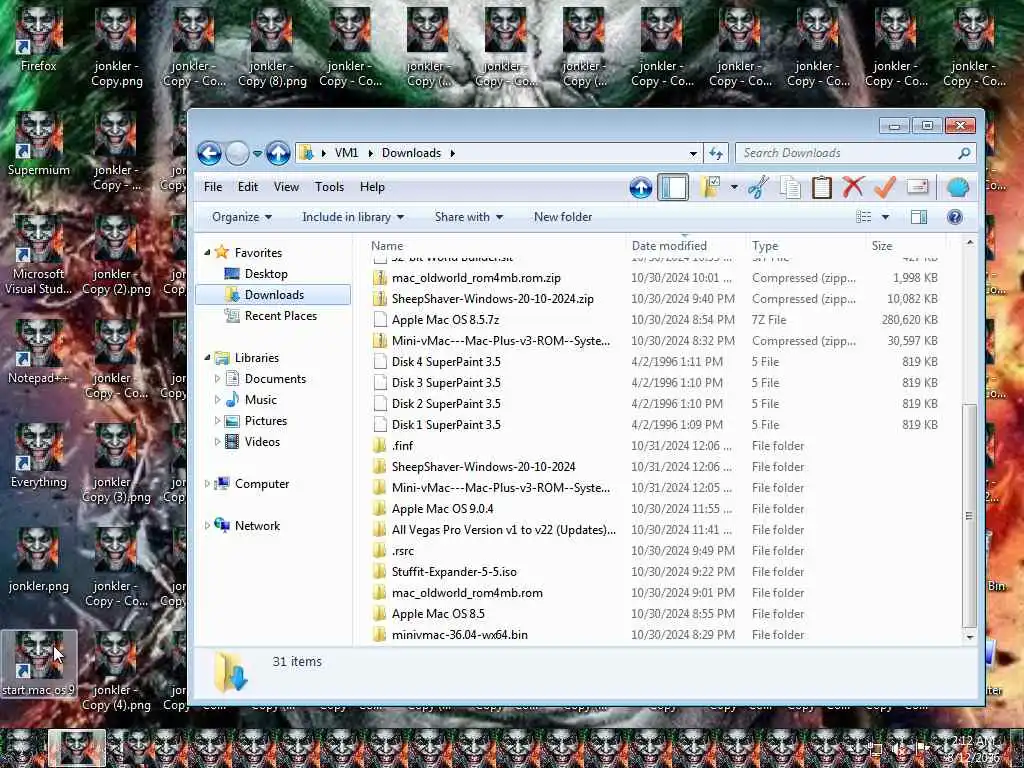Click the Back navigation arrow
This screenshot has height=768, width=1024.
tap(210, 153)
